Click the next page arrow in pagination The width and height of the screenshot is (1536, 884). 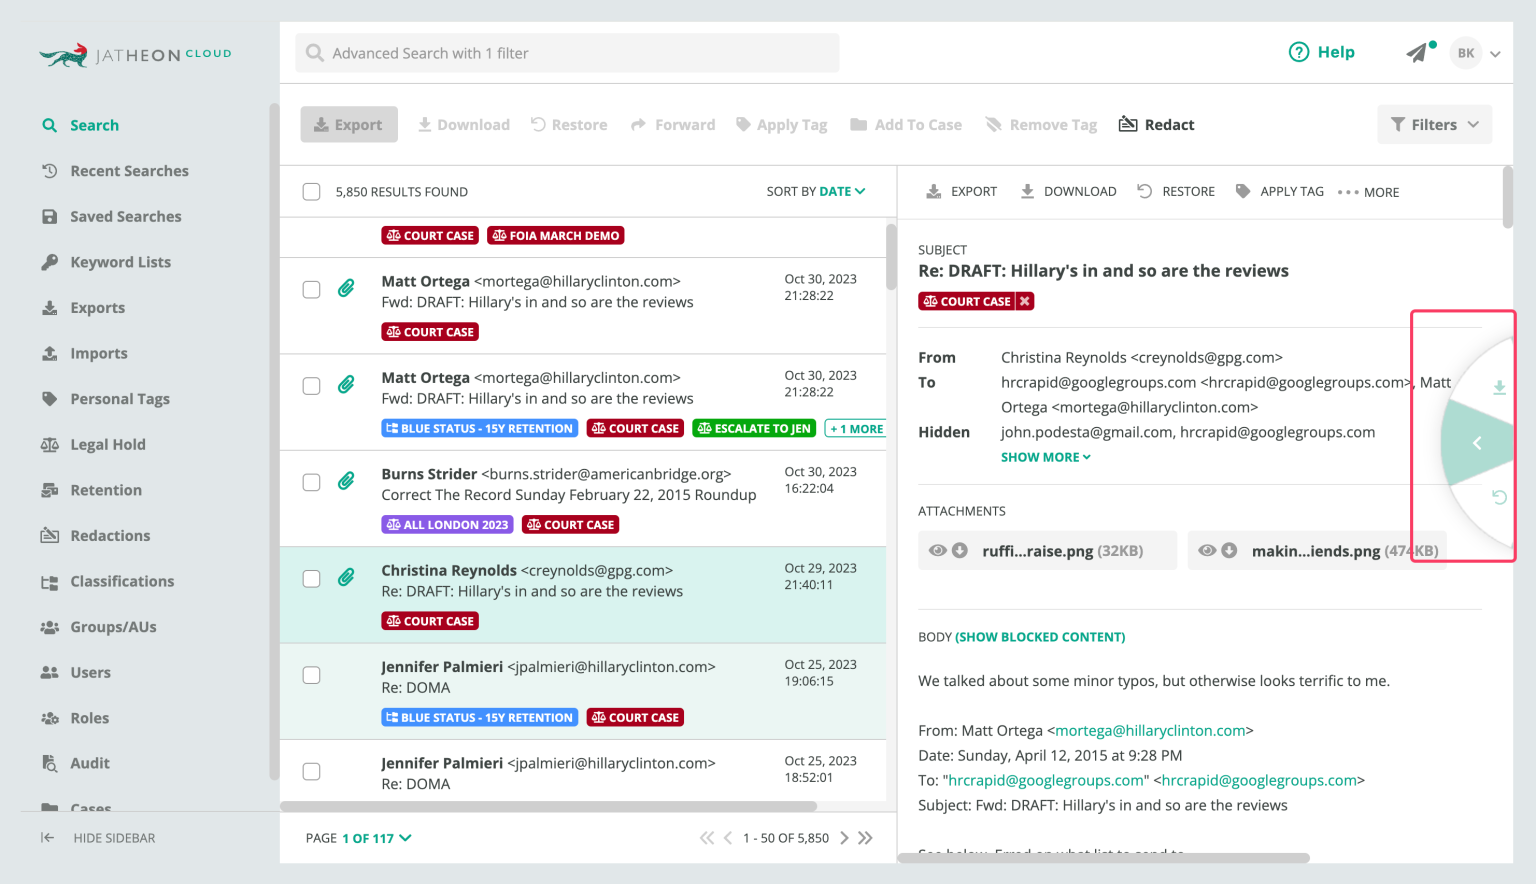(845, 838)
